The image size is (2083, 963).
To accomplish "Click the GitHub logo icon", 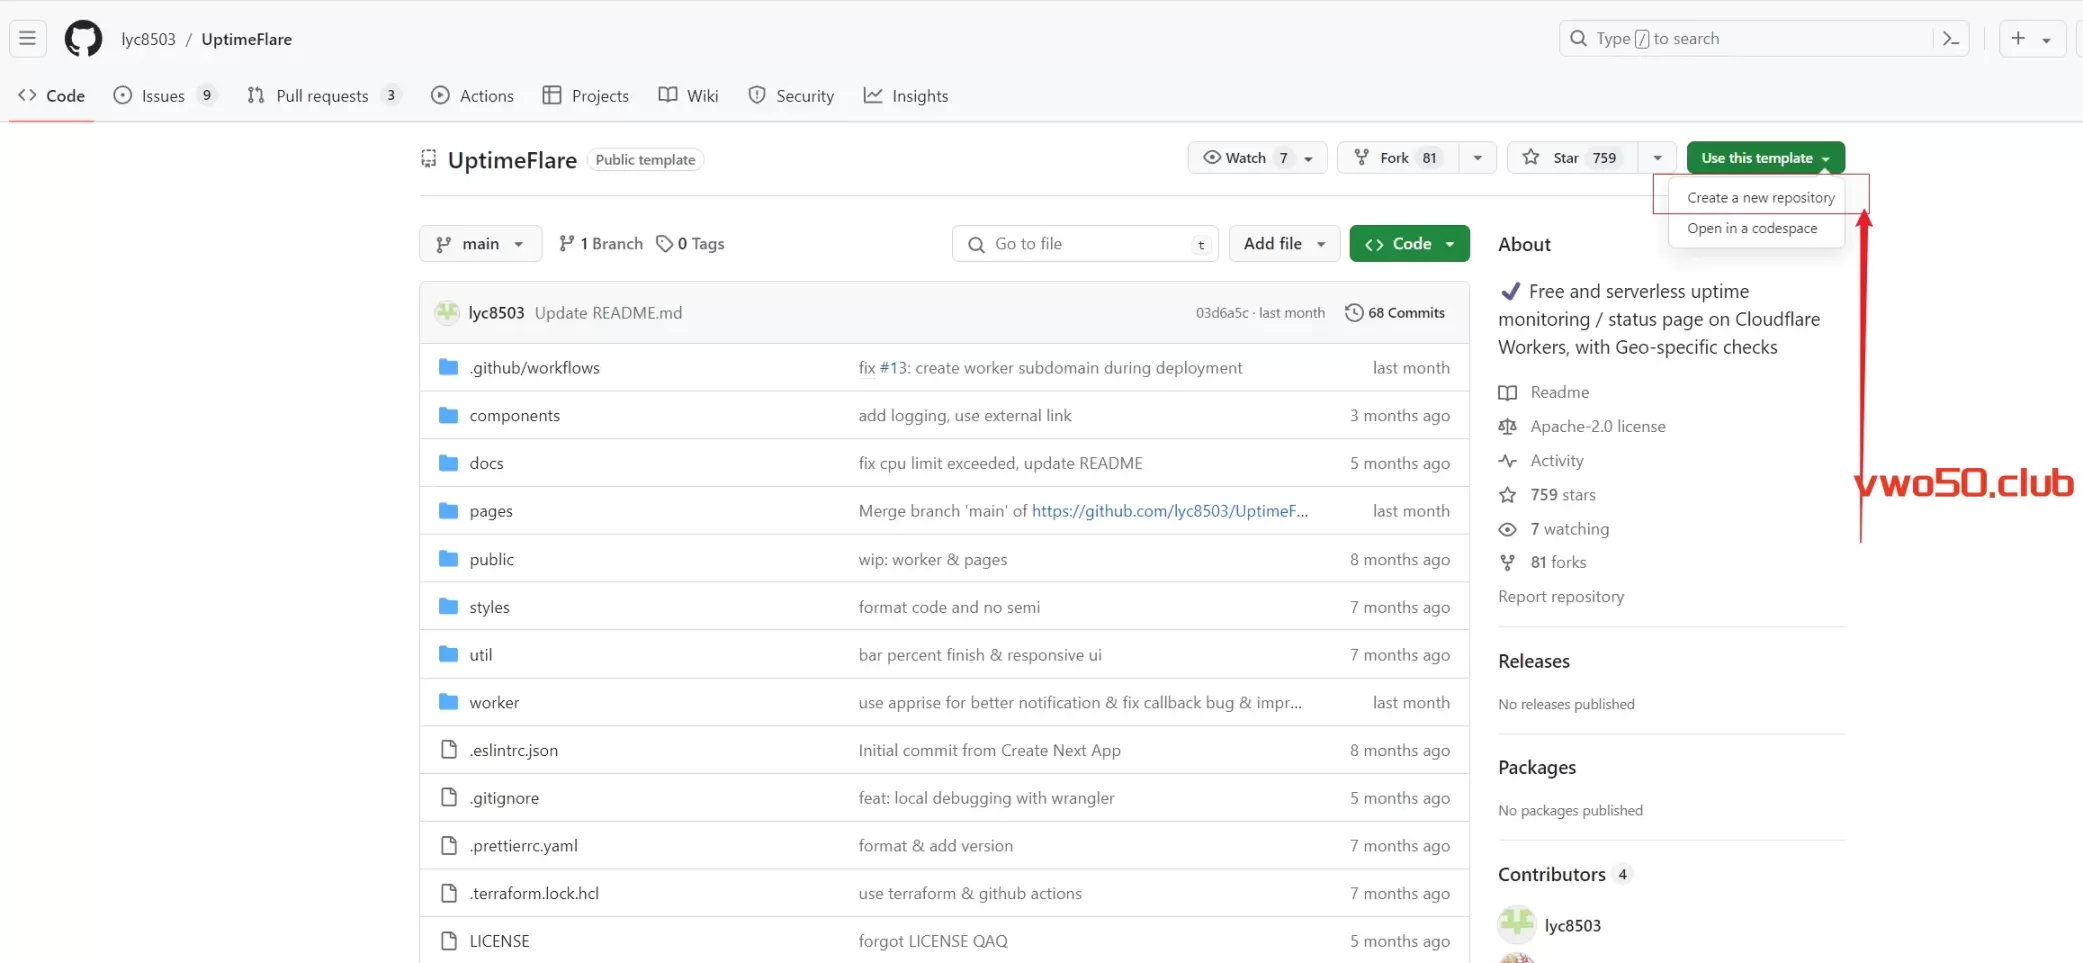I will (x=83, y=39).
